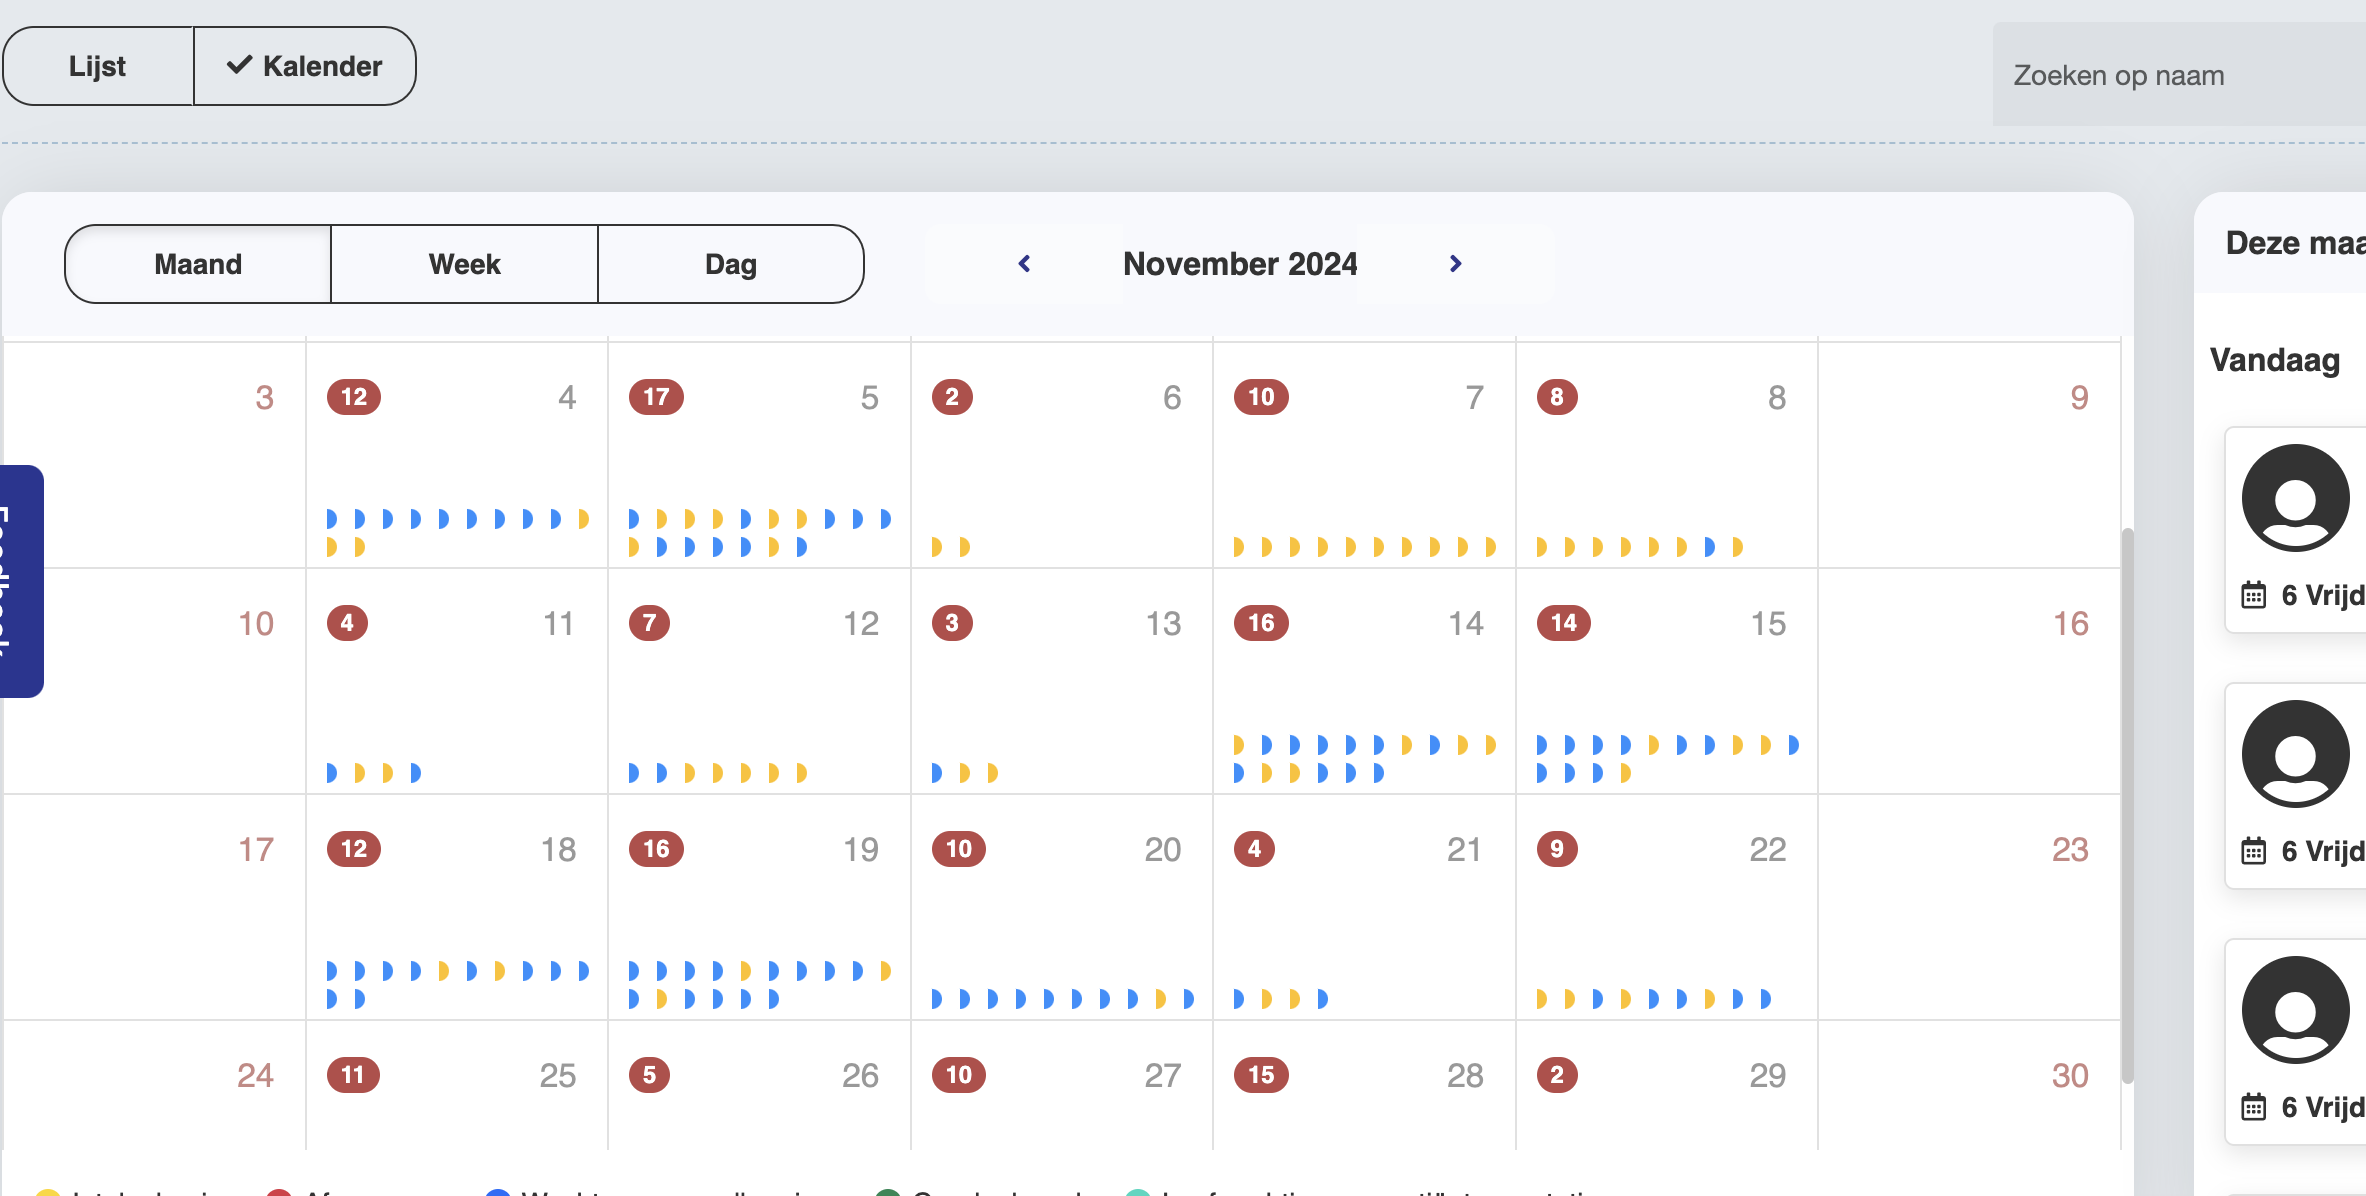Click into the 'Zoeken op naam' search field
2366x1196 pixels.
point(2180,75)
